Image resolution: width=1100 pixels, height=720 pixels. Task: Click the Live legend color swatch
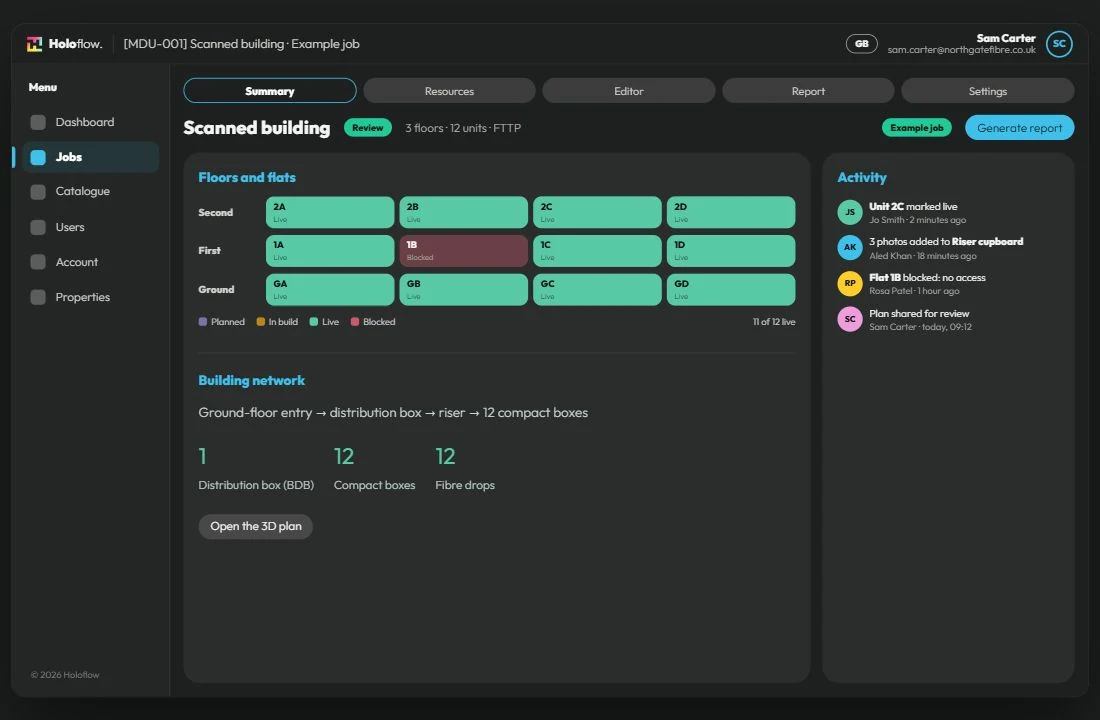(x=314, y=321)
